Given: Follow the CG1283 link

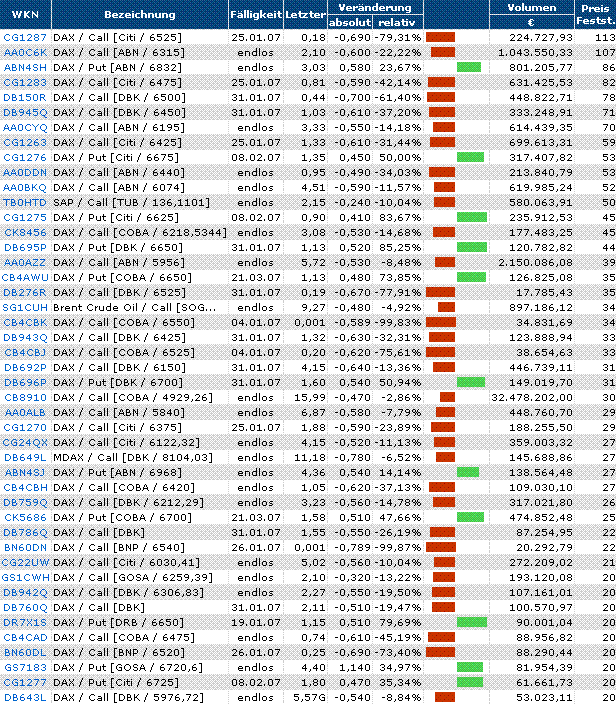Looking at the screenshot, I should [25, 83].
